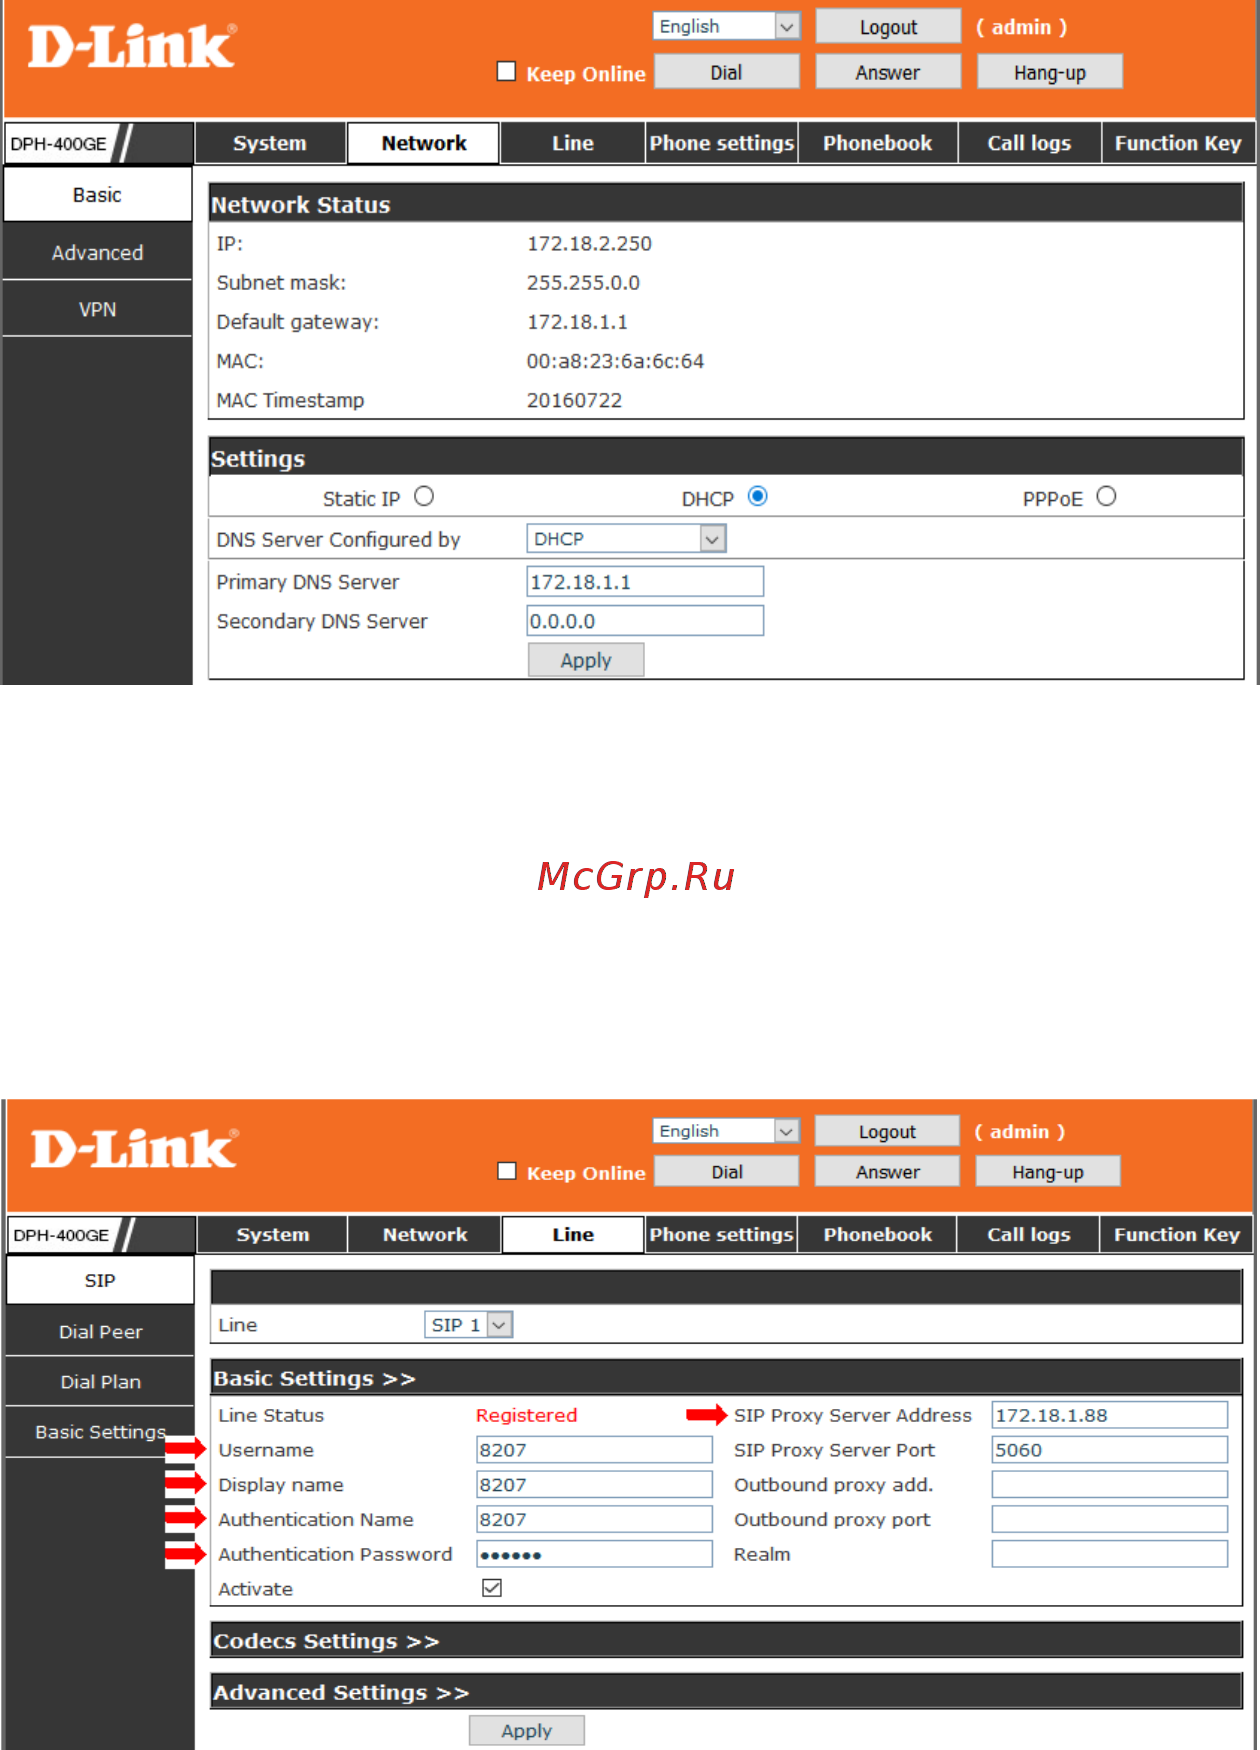Click the Dial button in top header
The image size is (1260, 1750).
coord(726,72)
